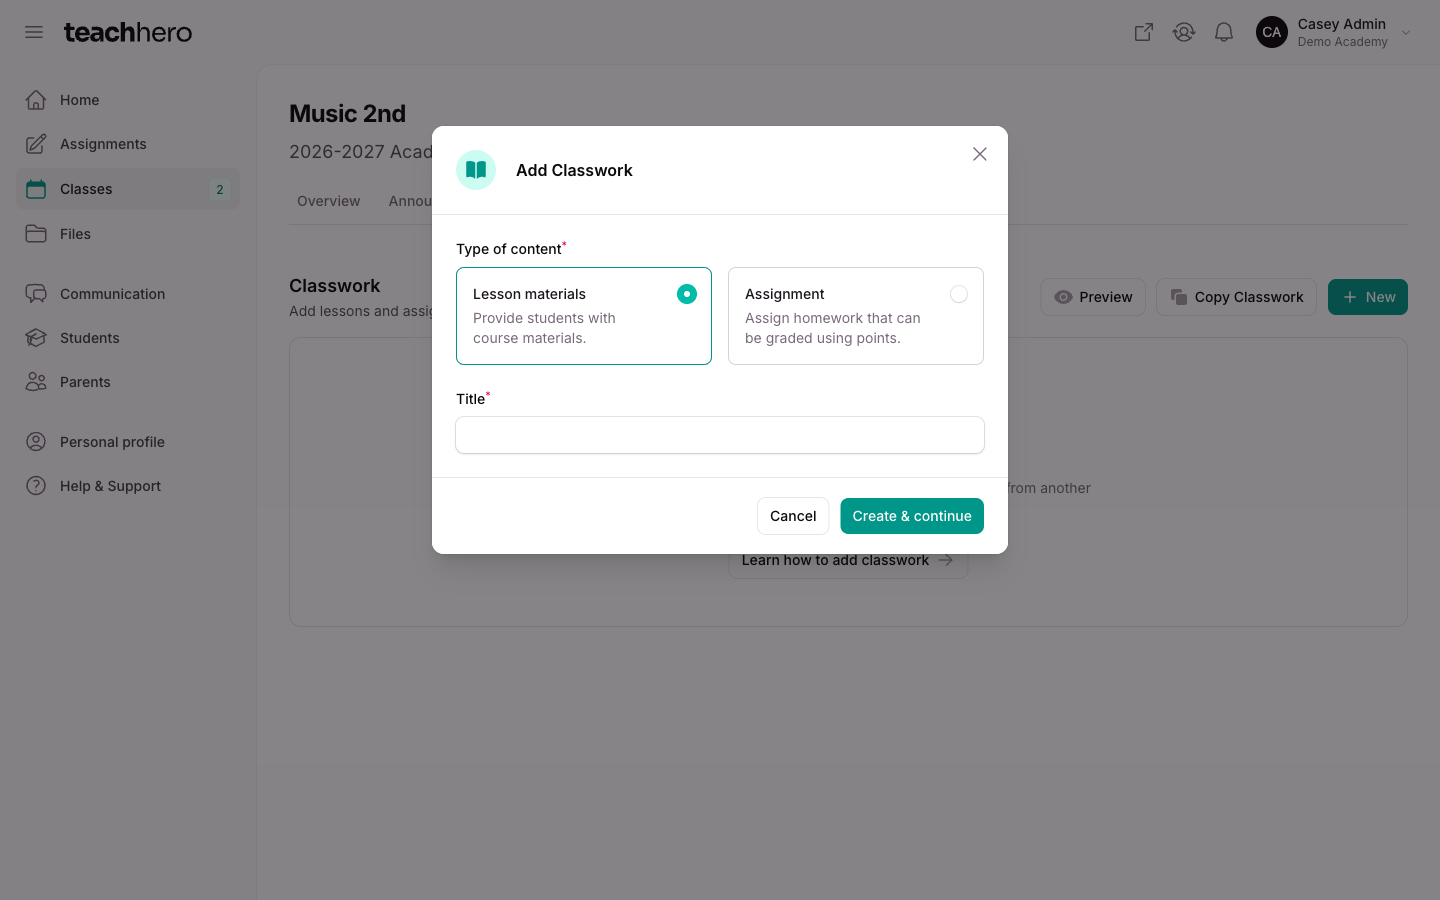The height and width of the screenshot is (900, 1440).
Task: Open the Overview tab
Action: (329, 201)
